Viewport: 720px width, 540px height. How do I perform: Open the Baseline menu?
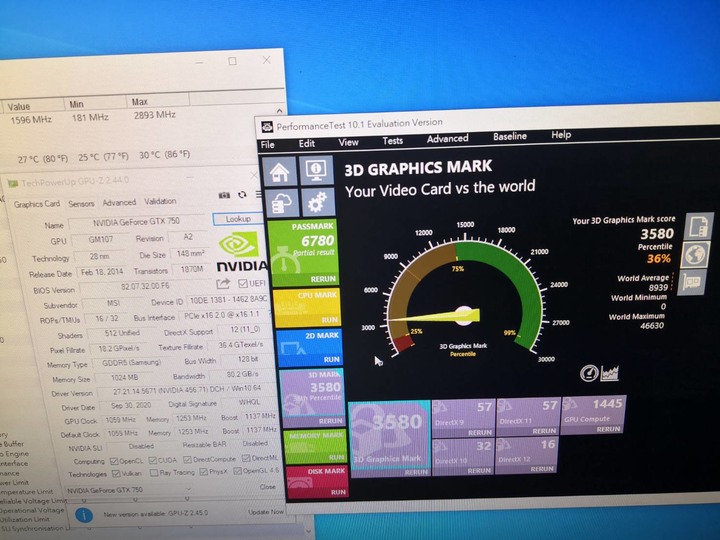pyautogui.click(x=510, y=136)
